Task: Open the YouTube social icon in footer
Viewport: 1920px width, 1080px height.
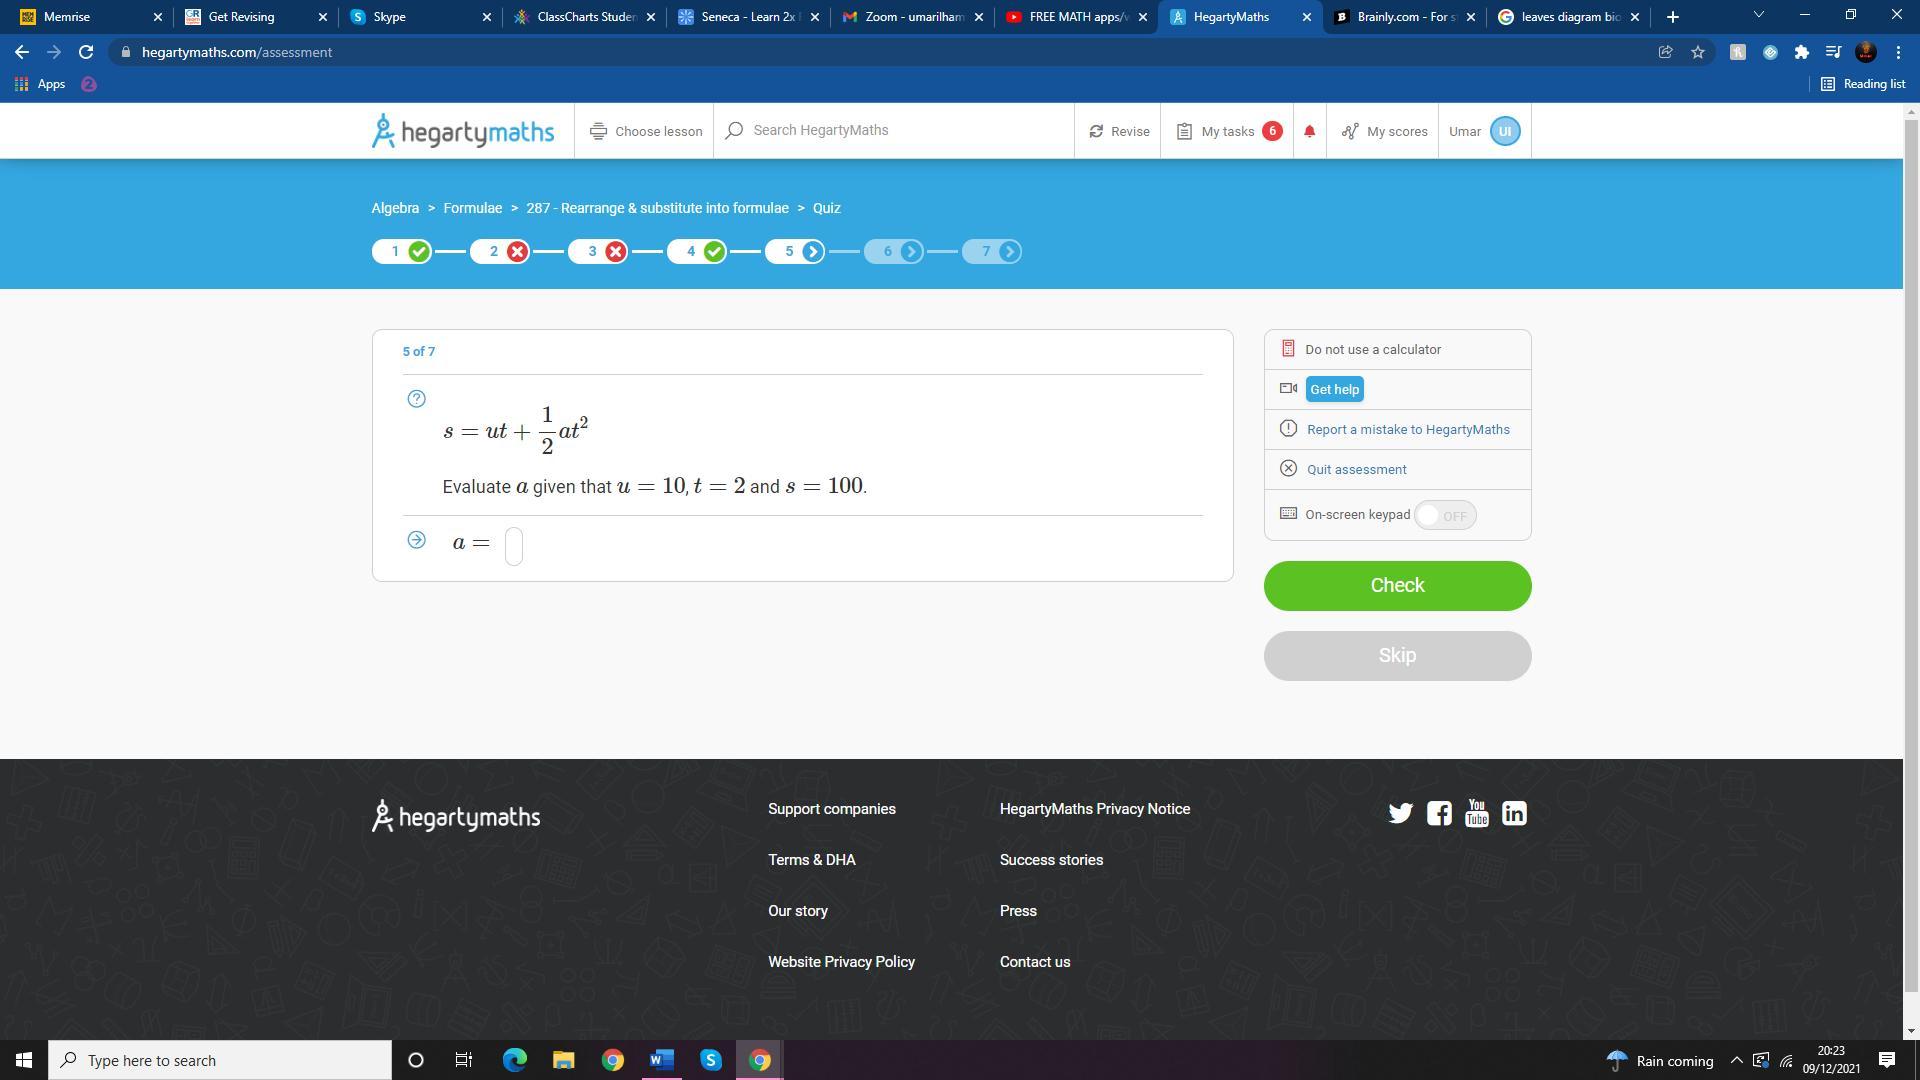Action: pos(1476,813)
